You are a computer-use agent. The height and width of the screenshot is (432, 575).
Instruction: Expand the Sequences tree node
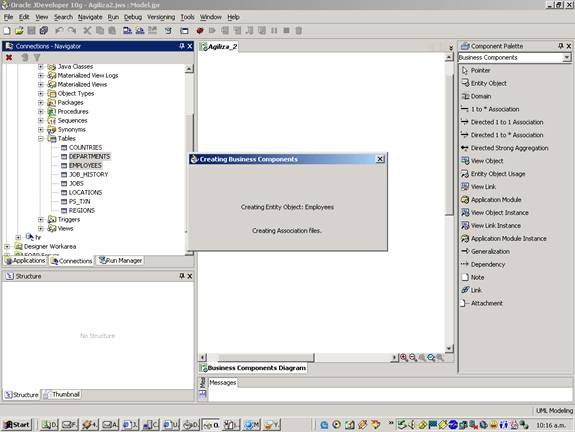click(41, 121)
